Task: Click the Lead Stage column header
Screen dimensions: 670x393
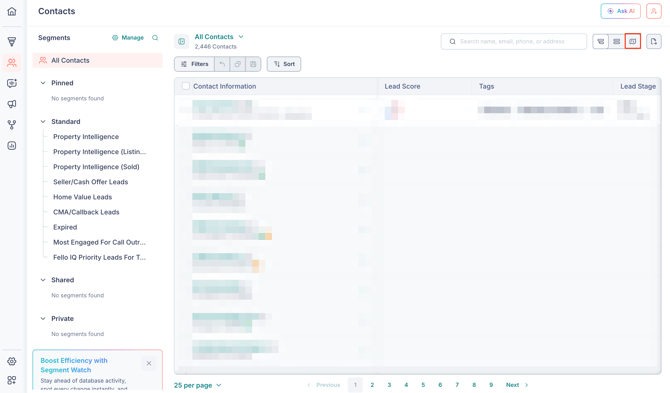Action: click(x=638, y=86)
